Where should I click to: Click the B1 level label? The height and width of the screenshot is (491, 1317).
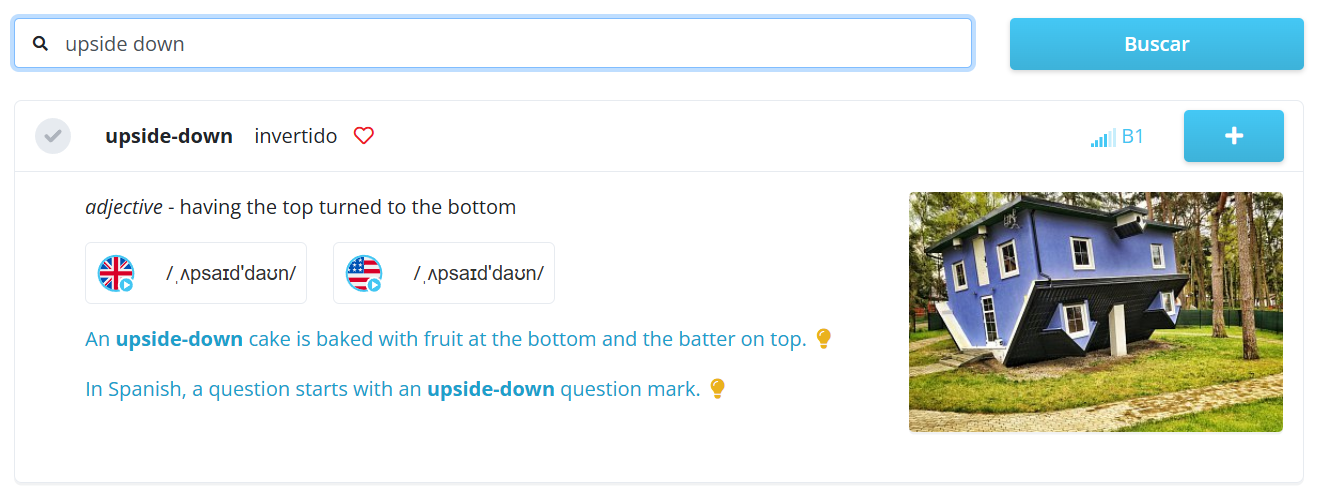click(x=1133, y=137)
